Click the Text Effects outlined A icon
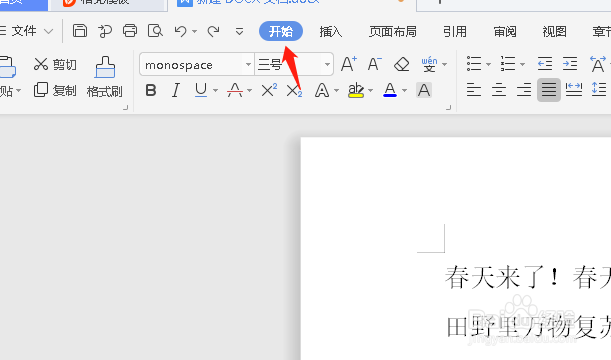This screenshot has width=611, height=360. [x=321, y=90]
